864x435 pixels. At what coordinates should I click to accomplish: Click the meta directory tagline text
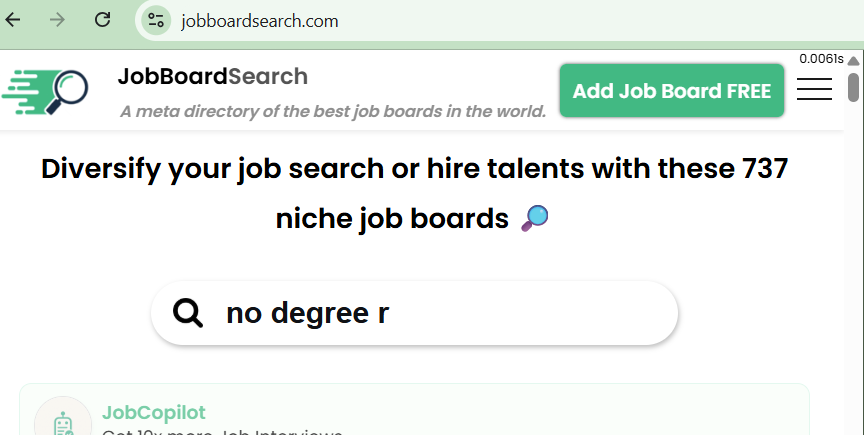333,111
